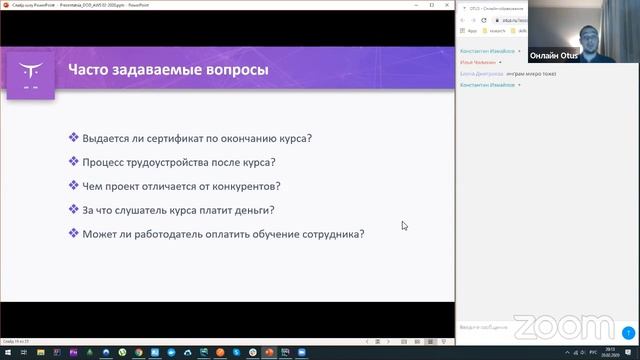
Task: Open the cloud-shaped taskbar icon
Action: [188, 352]
